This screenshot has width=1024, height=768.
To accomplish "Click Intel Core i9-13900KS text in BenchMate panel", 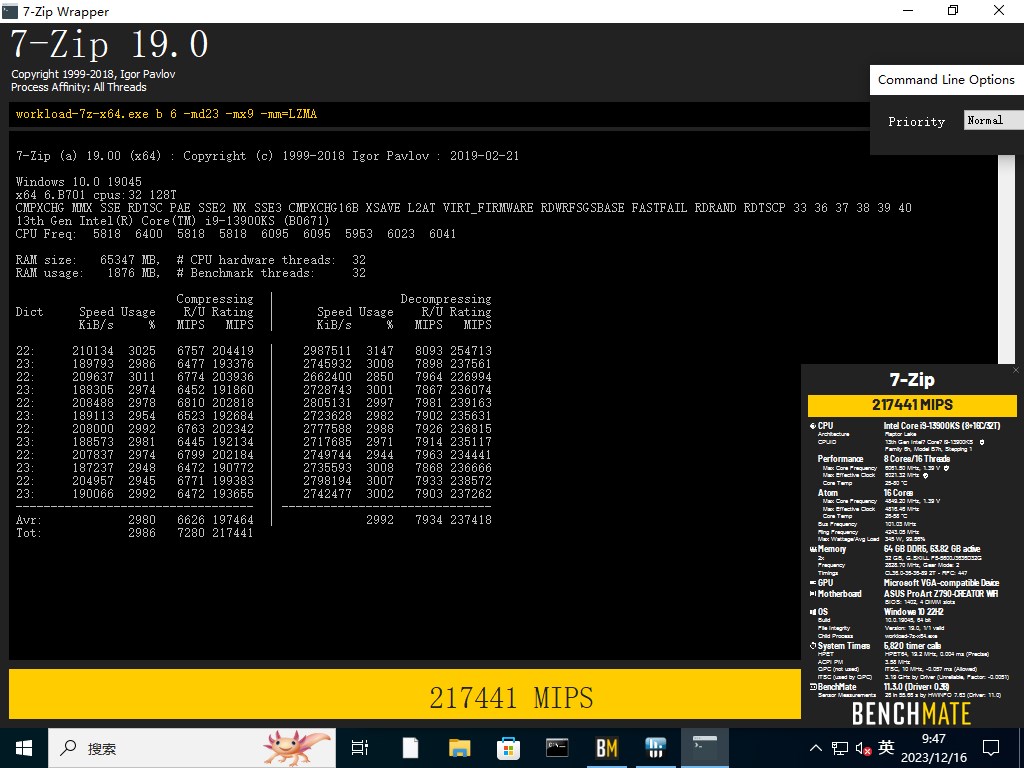I will (x=942, y=426).
